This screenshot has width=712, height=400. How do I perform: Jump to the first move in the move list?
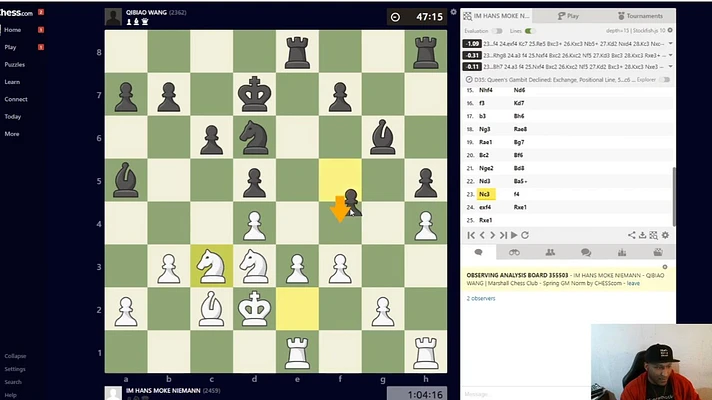[471, 235]
